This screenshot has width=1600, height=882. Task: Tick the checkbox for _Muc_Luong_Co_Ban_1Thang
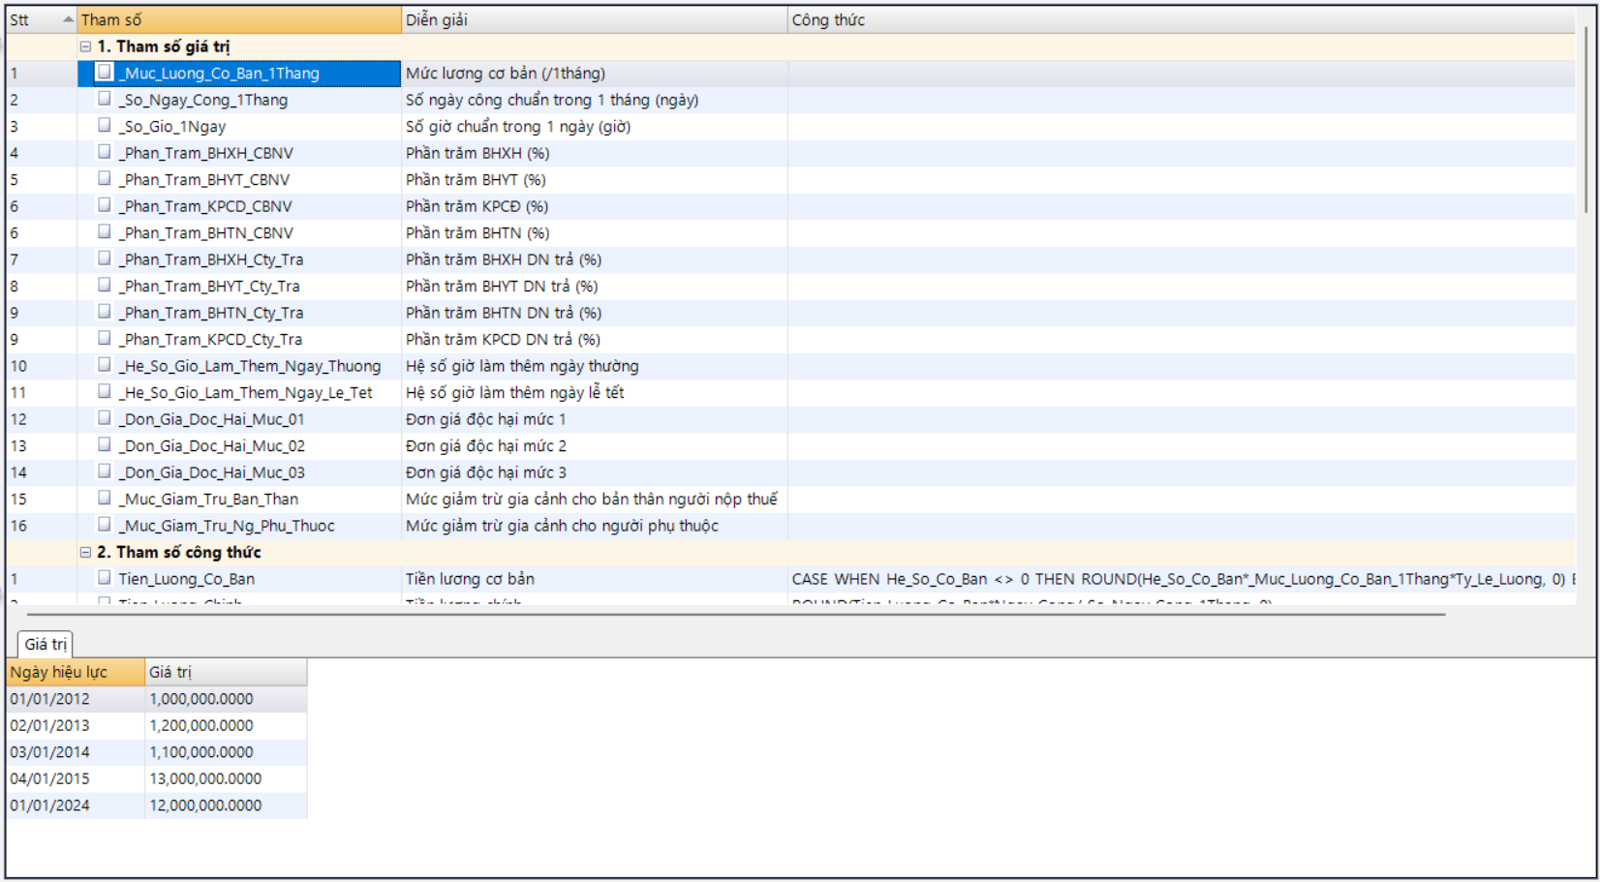click(x=105, y=72)
